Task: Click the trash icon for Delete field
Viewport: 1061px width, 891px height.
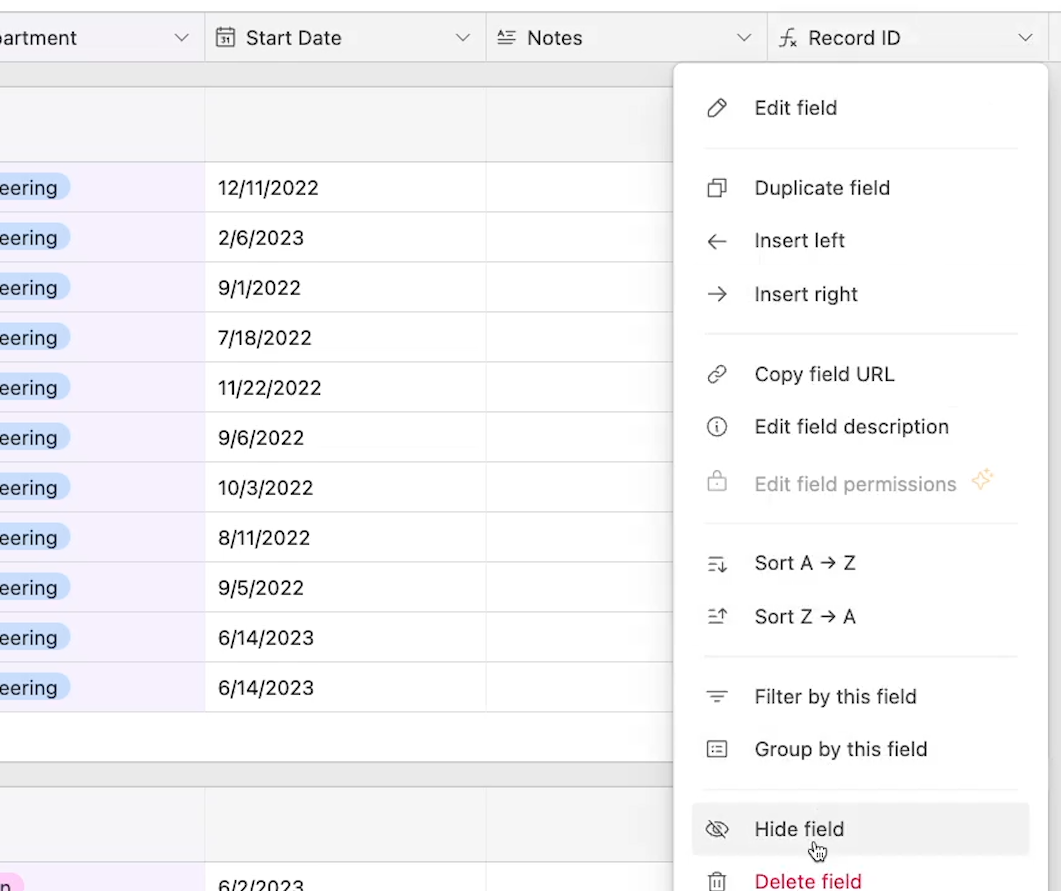Action: point(717,882)
